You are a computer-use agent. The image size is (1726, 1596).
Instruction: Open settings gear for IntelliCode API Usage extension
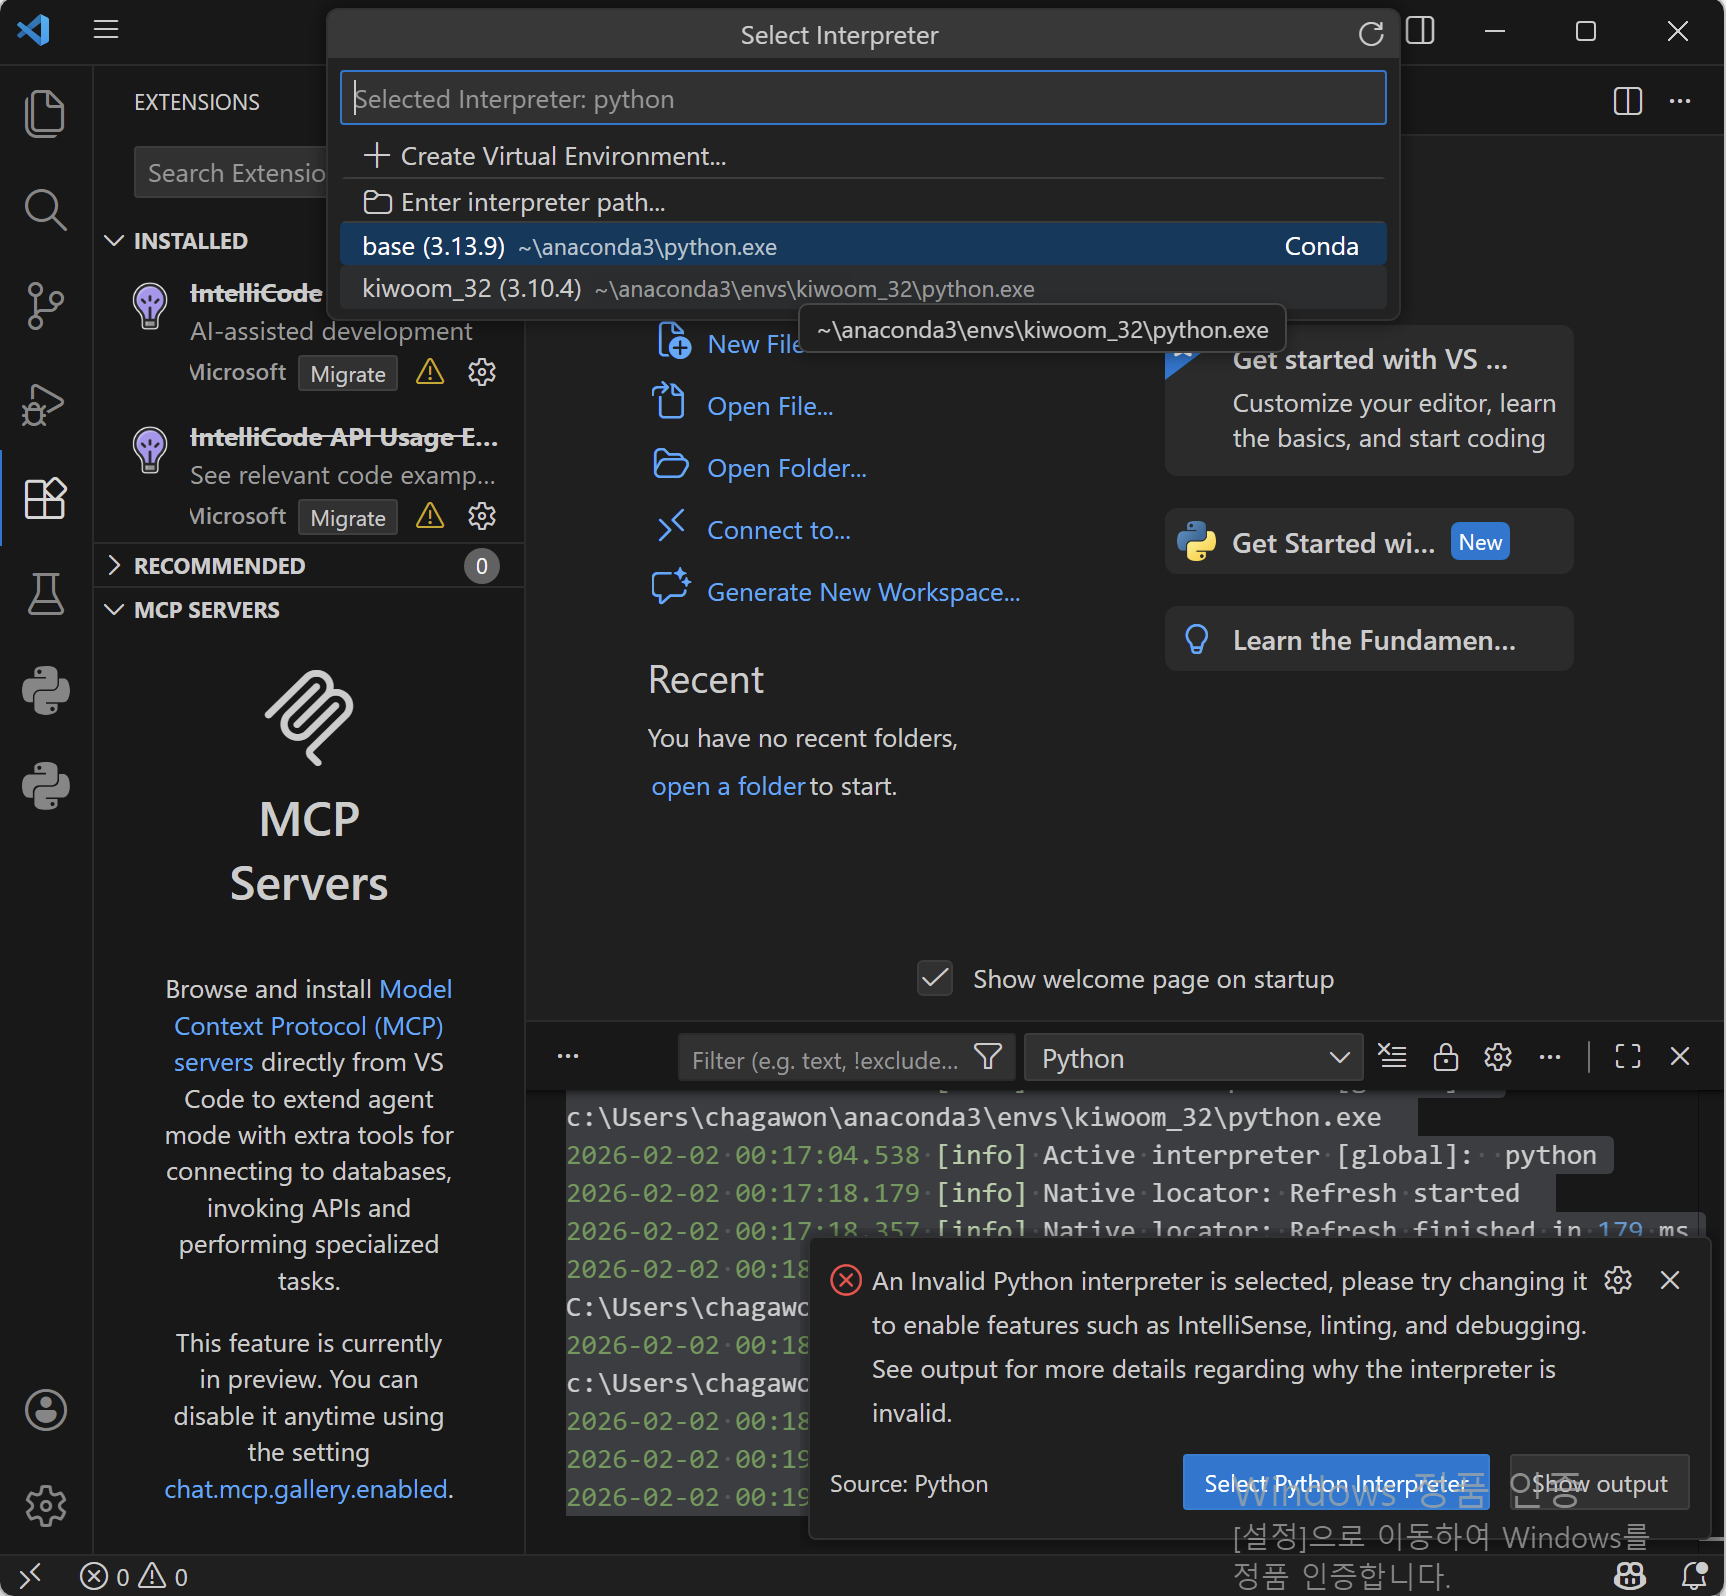(482, 517)
